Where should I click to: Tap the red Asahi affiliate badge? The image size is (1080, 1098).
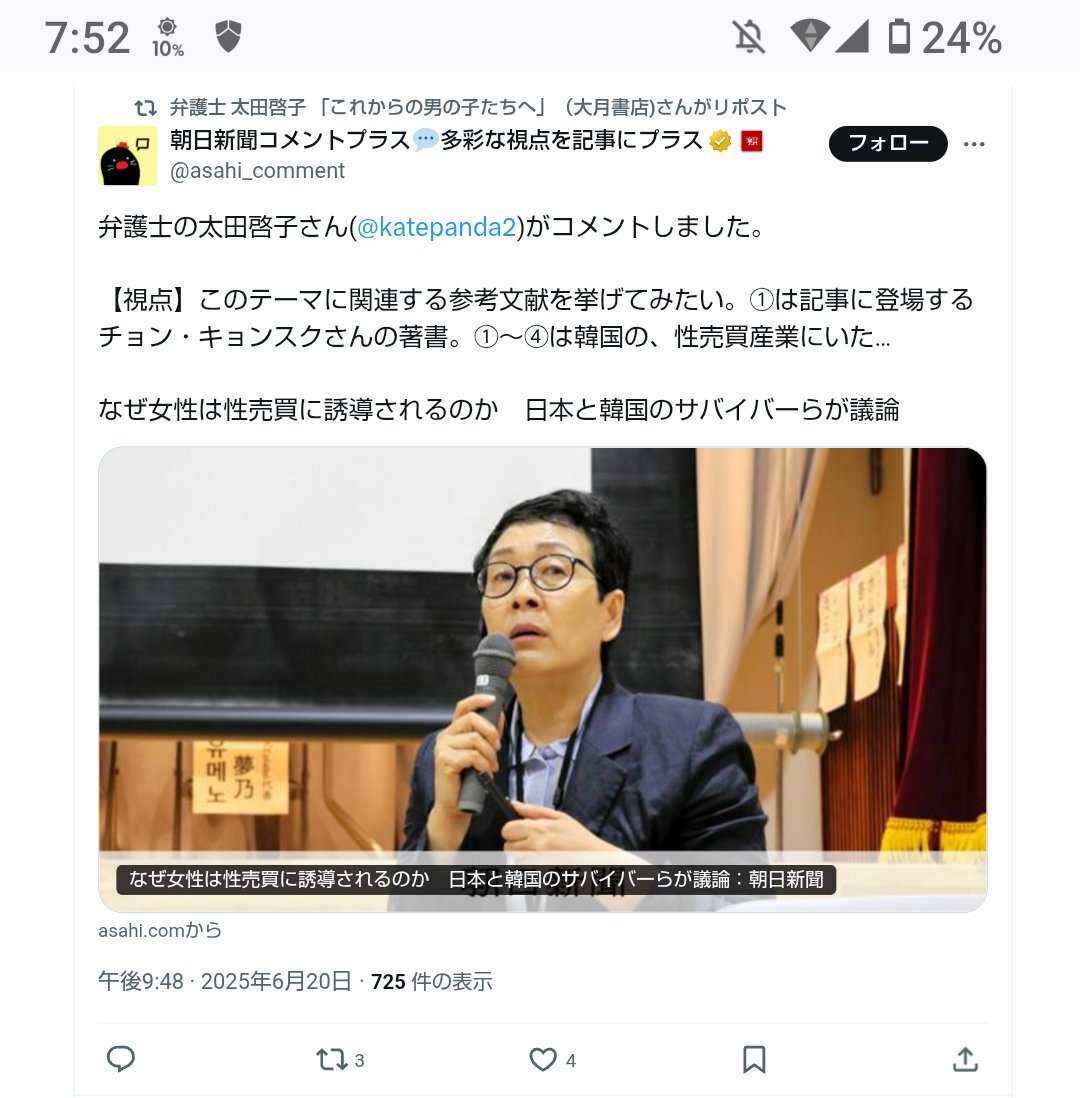tap(752, 141)
